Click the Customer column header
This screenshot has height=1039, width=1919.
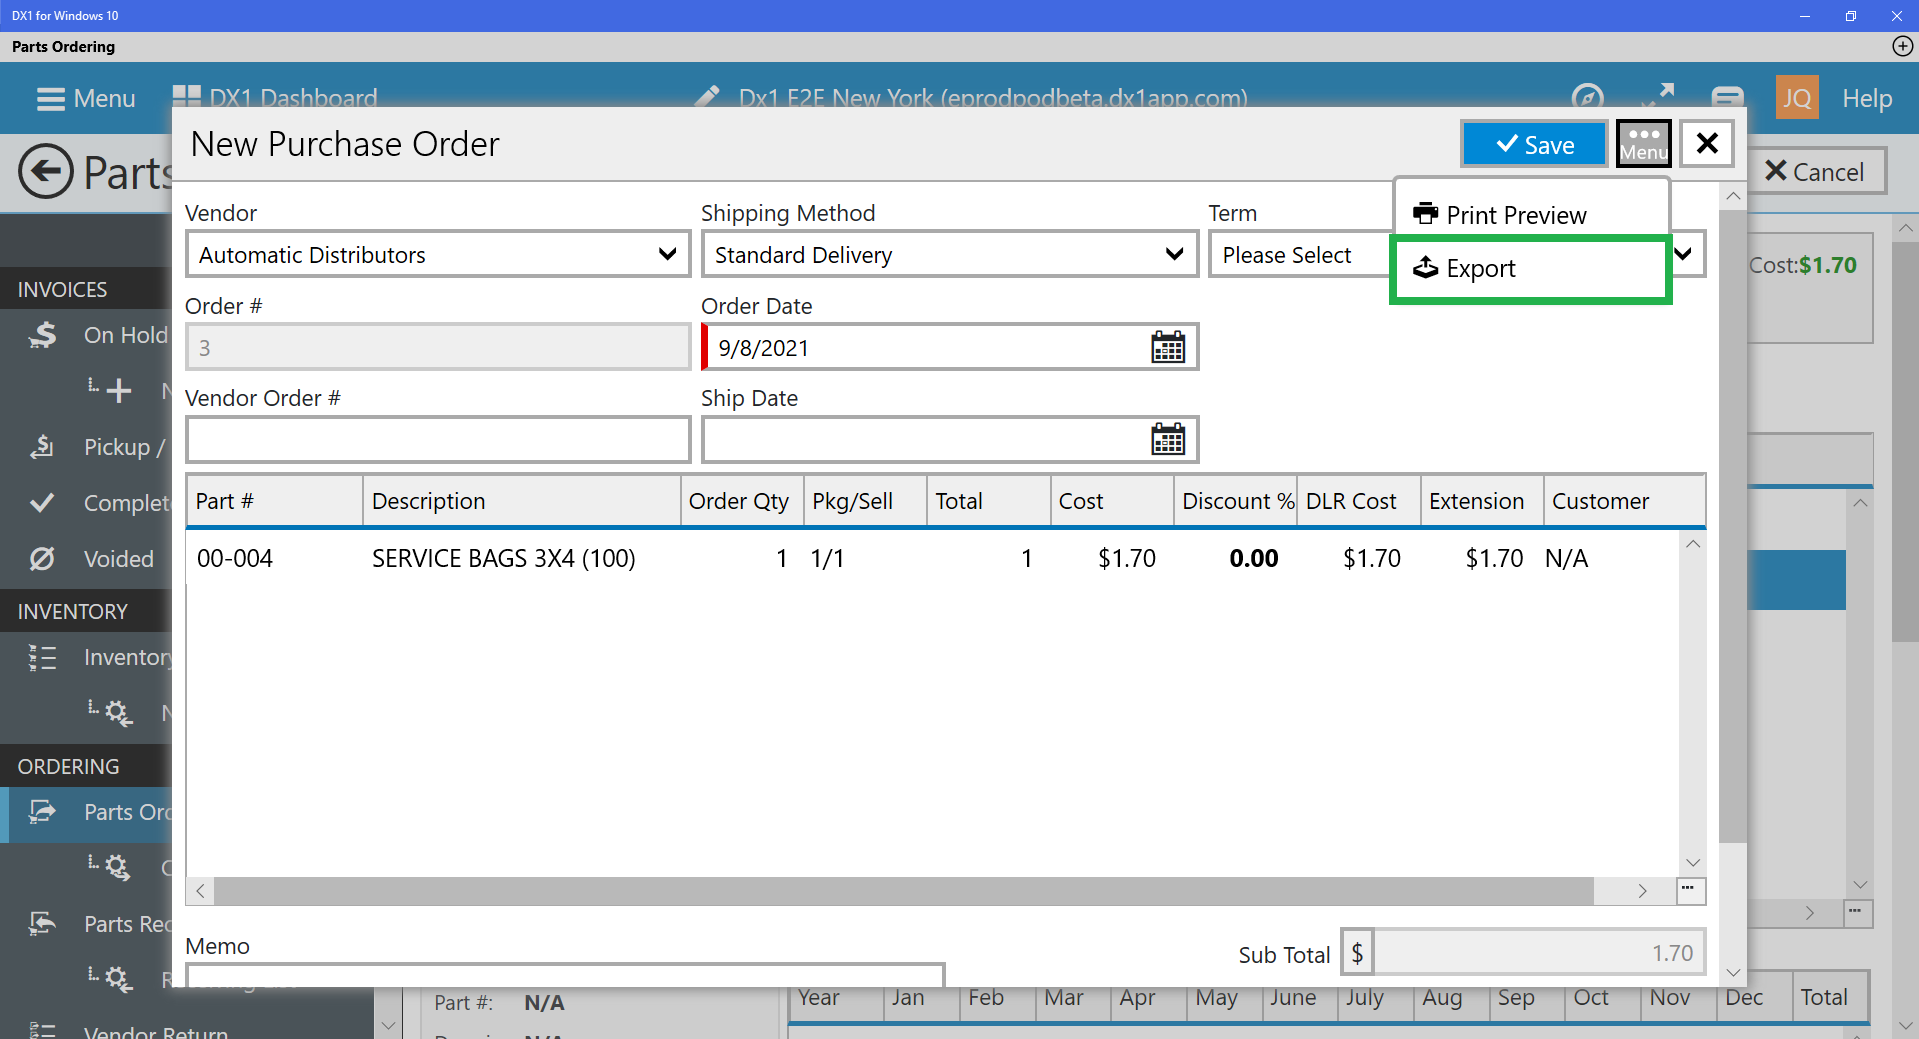(x=1624, y=501)
